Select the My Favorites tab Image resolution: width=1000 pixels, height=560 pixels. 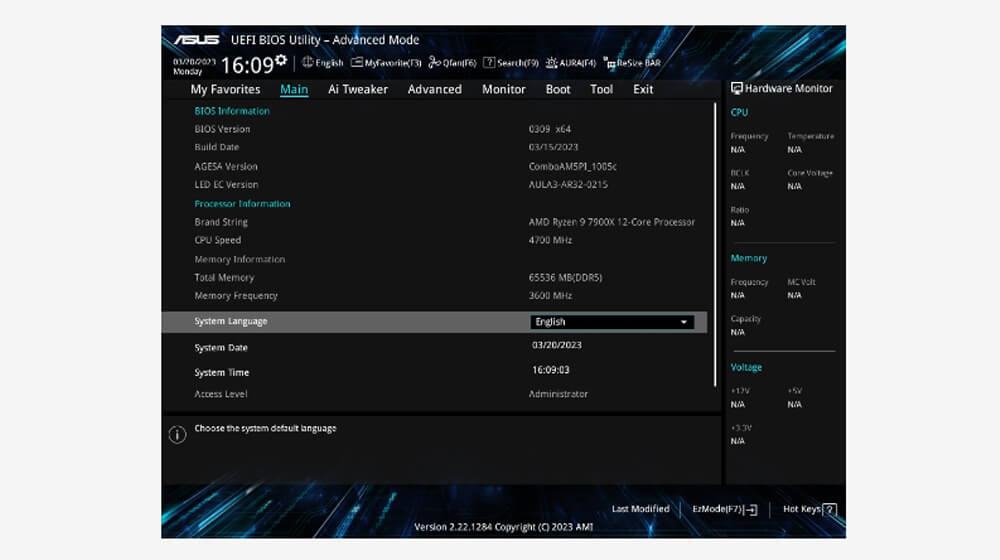(x=225, y=89)
